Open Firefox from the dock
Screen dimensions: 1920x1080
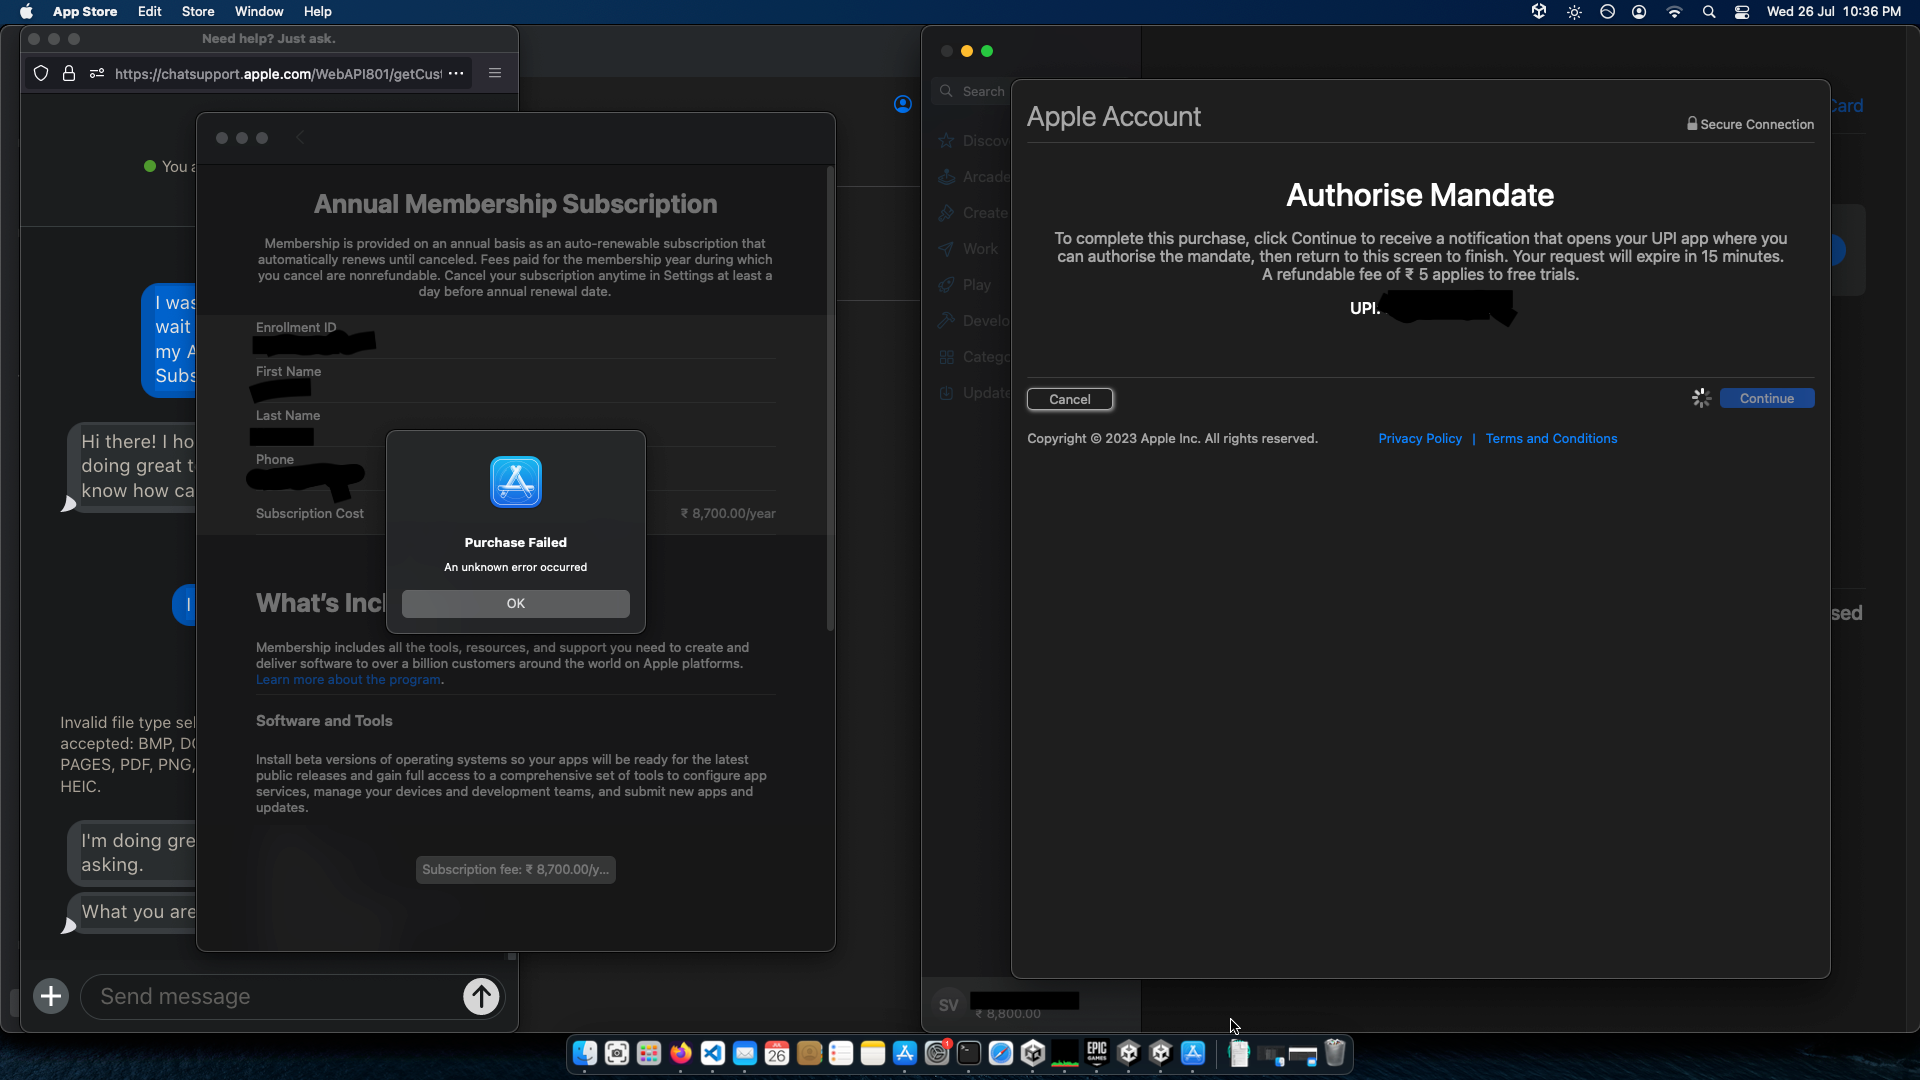click(681, 1053)
